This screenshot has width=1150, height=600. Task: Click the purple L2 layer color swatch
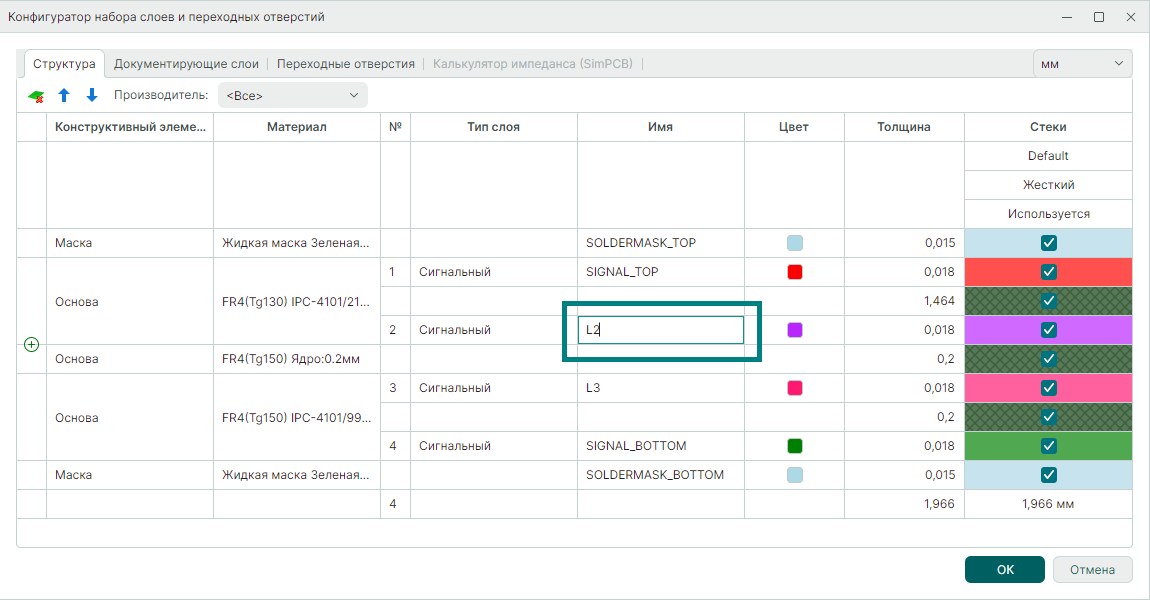tap(795, 330)
